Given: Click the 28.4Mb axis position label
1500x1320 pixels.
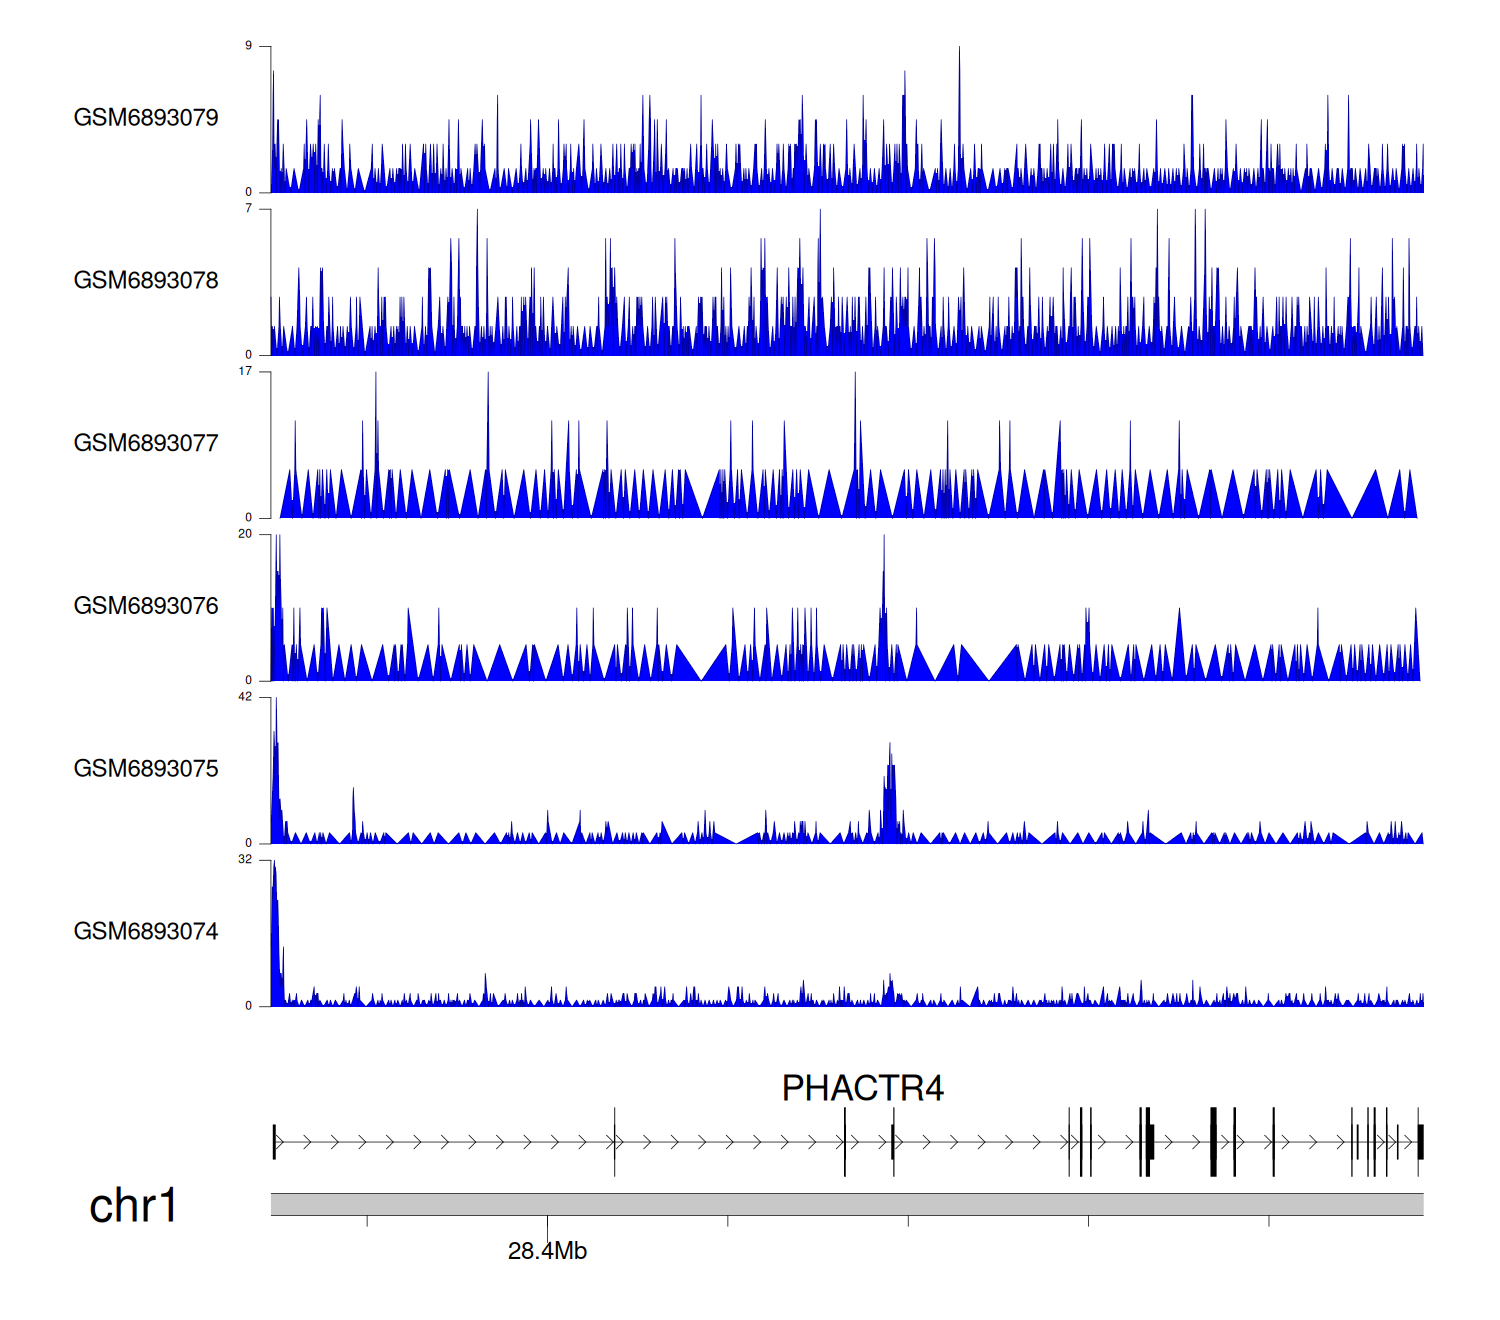Looking at the screenshot, I should (547, 1251).
